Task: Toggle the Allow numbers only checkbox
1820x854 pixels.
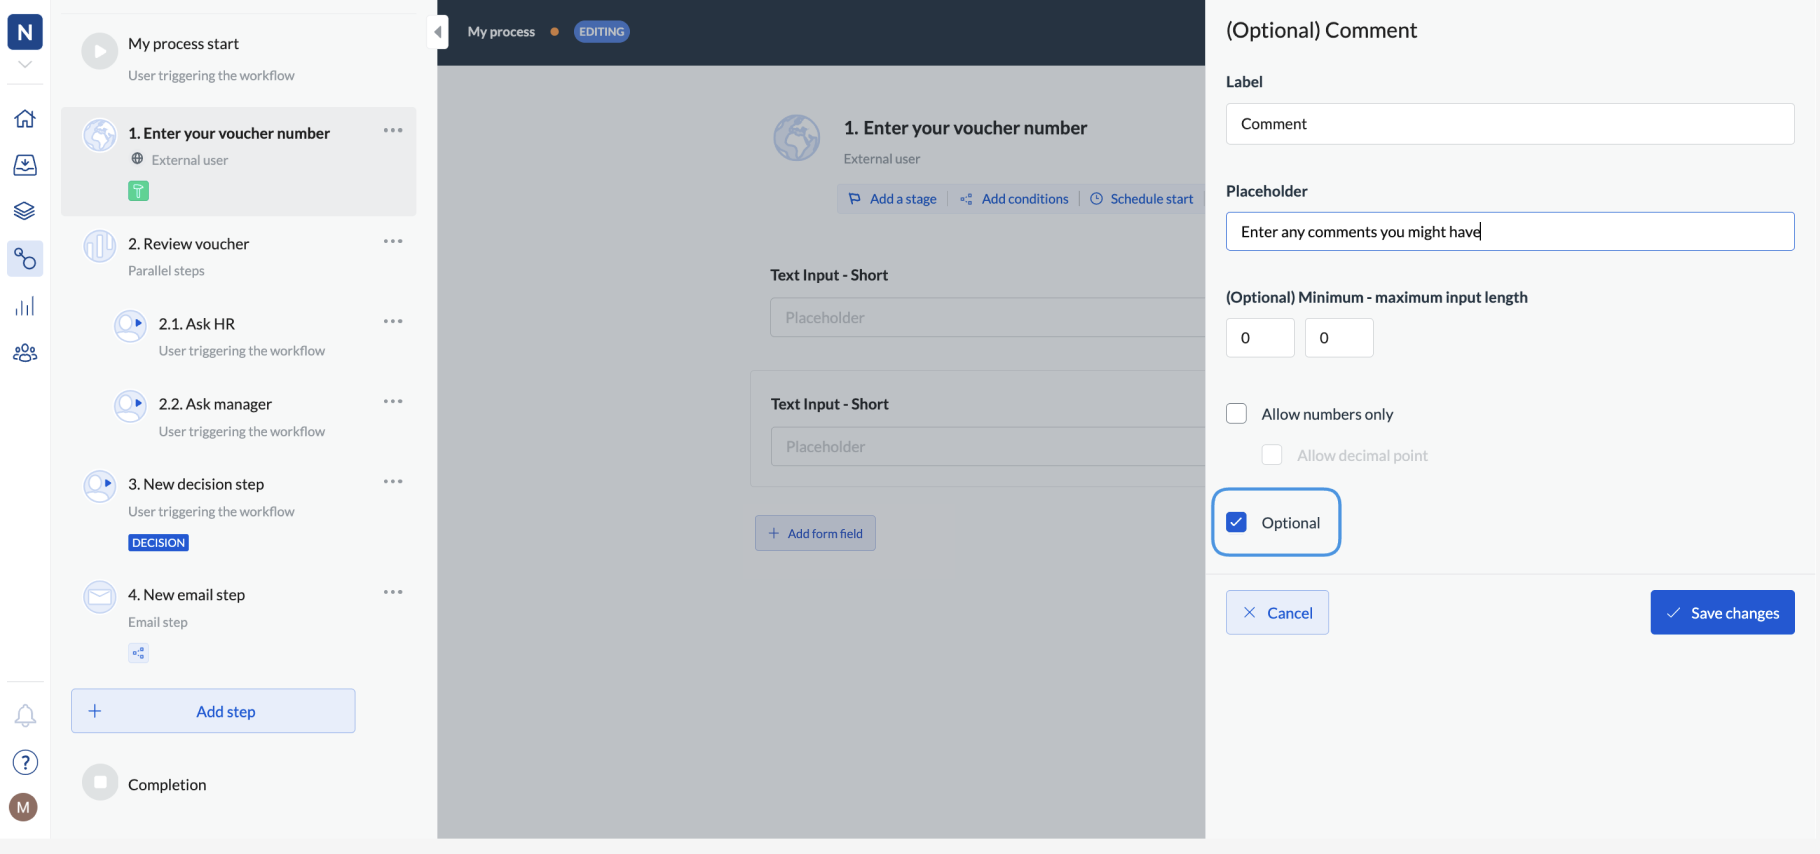Action: (1237, 414)
